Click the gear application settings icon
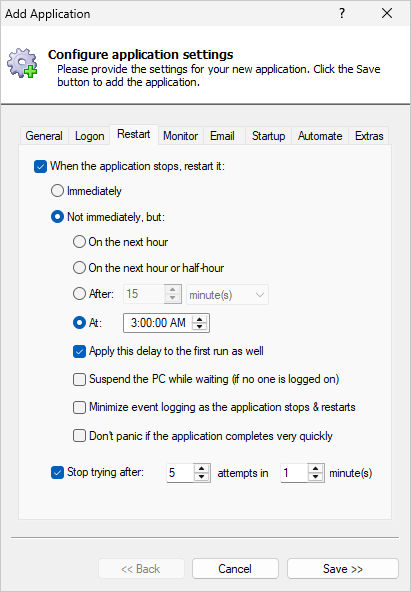Viewport: 411px width, 592px height. tap(22, 63)
